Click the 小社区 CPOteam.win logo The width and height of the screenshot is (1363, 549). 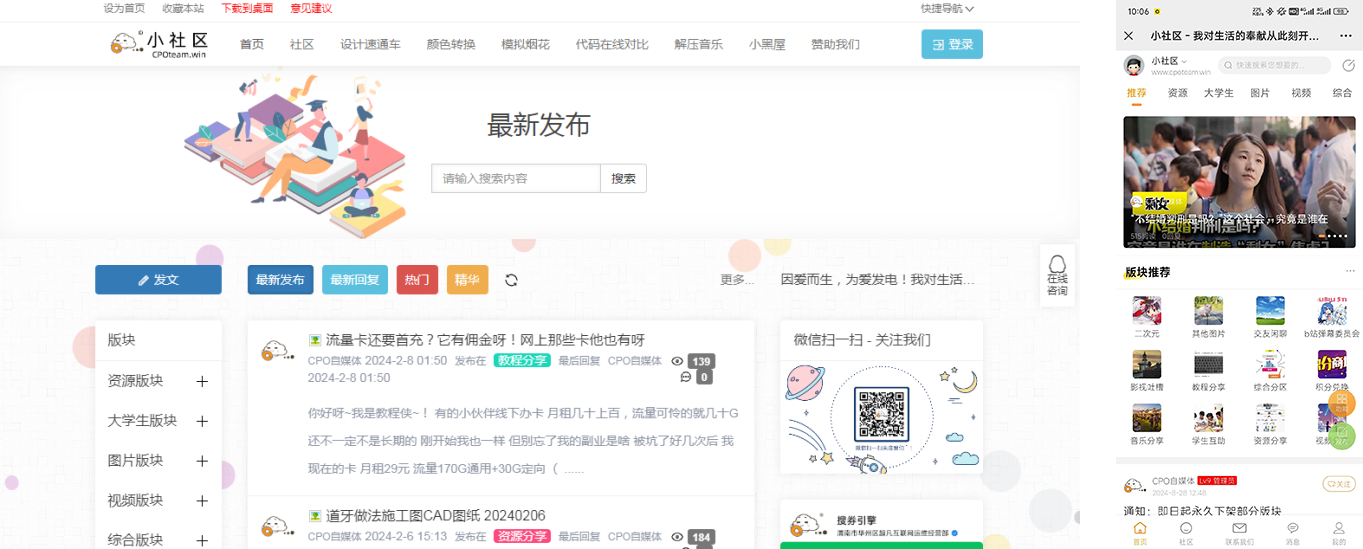pos(159,45)
